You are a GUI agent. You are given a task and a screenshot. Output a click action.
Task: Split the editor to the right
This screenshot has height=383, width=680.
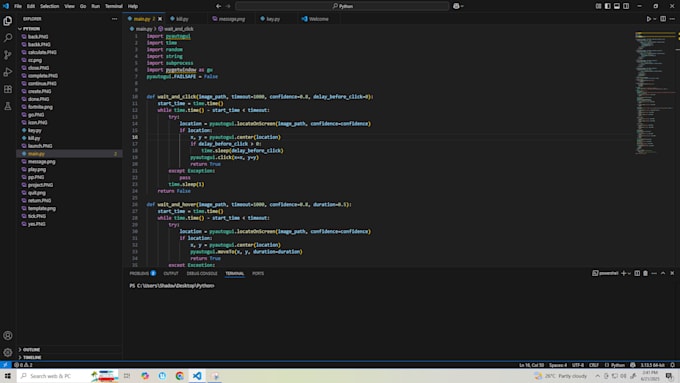[x=663, y=19]
